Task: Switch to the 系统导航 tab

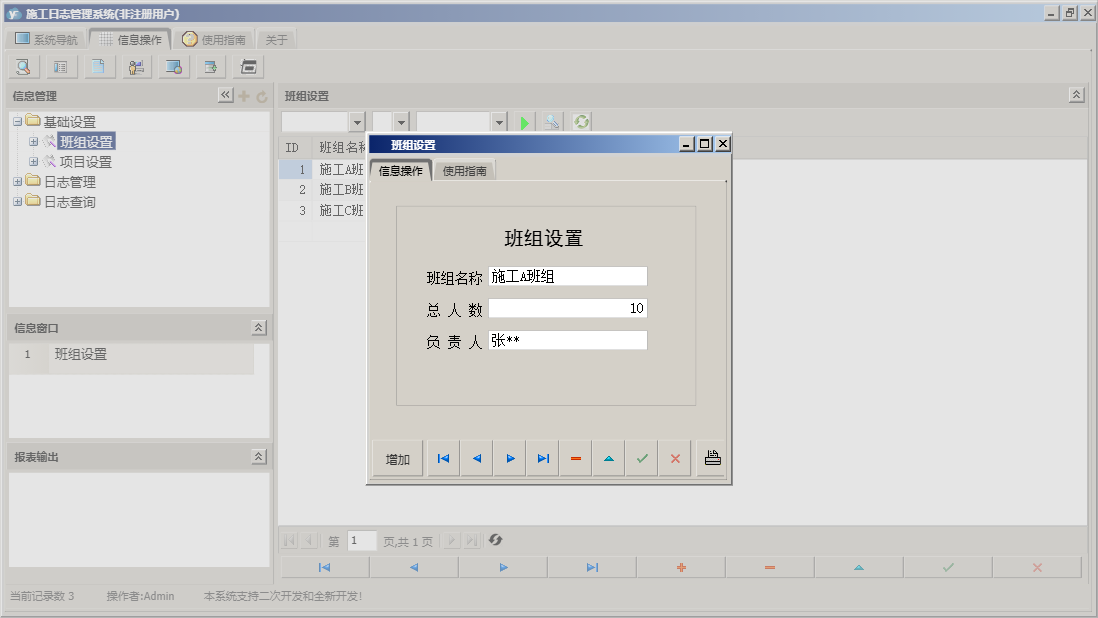Action: pos(46,40)
